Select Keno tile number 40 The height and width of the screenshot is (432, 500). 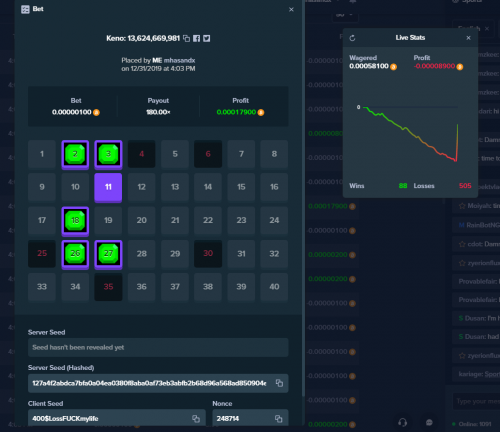click(274, 287)
